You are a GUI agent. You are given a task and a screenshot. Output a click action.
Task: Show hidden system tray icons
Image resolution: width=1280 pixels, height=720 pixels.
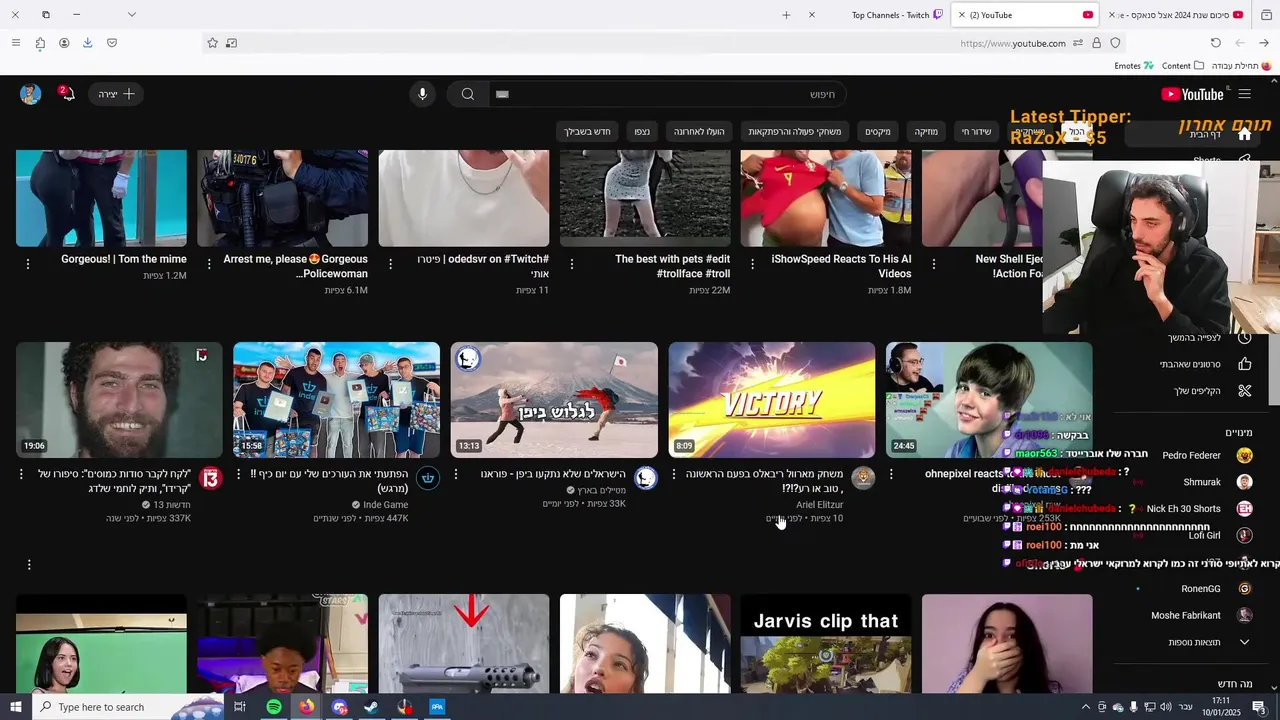point(1085,707)
